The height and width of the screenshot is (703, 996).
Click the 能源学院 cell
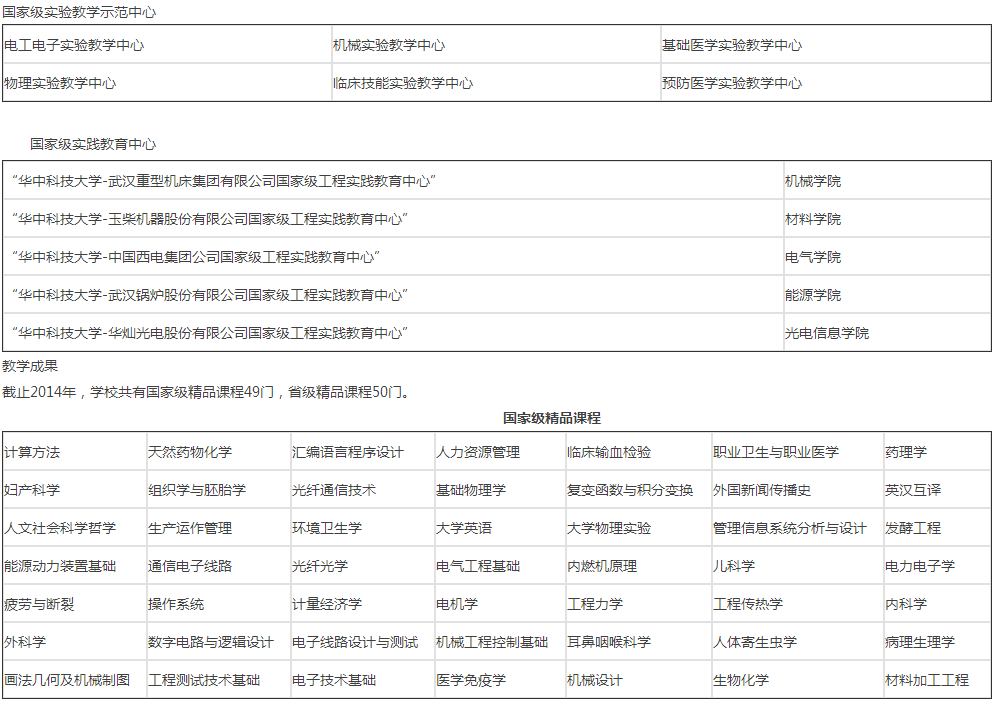tap(887, 295)
